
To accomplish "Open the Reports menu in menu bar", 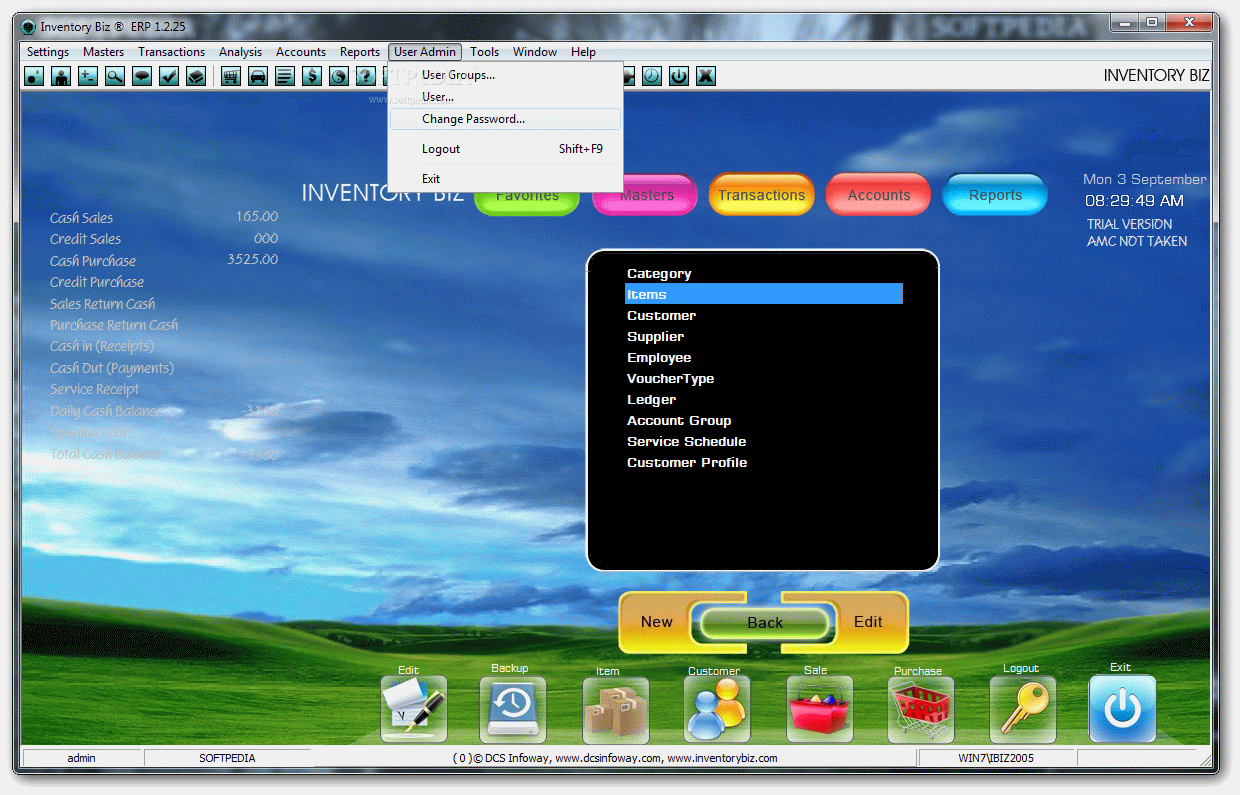I will [360, 52].
